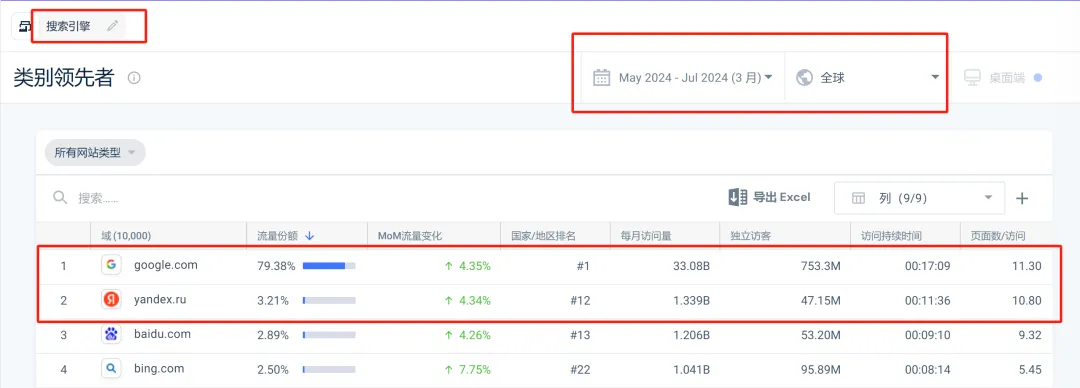Open the bing.com domain link

click(159, 369)
